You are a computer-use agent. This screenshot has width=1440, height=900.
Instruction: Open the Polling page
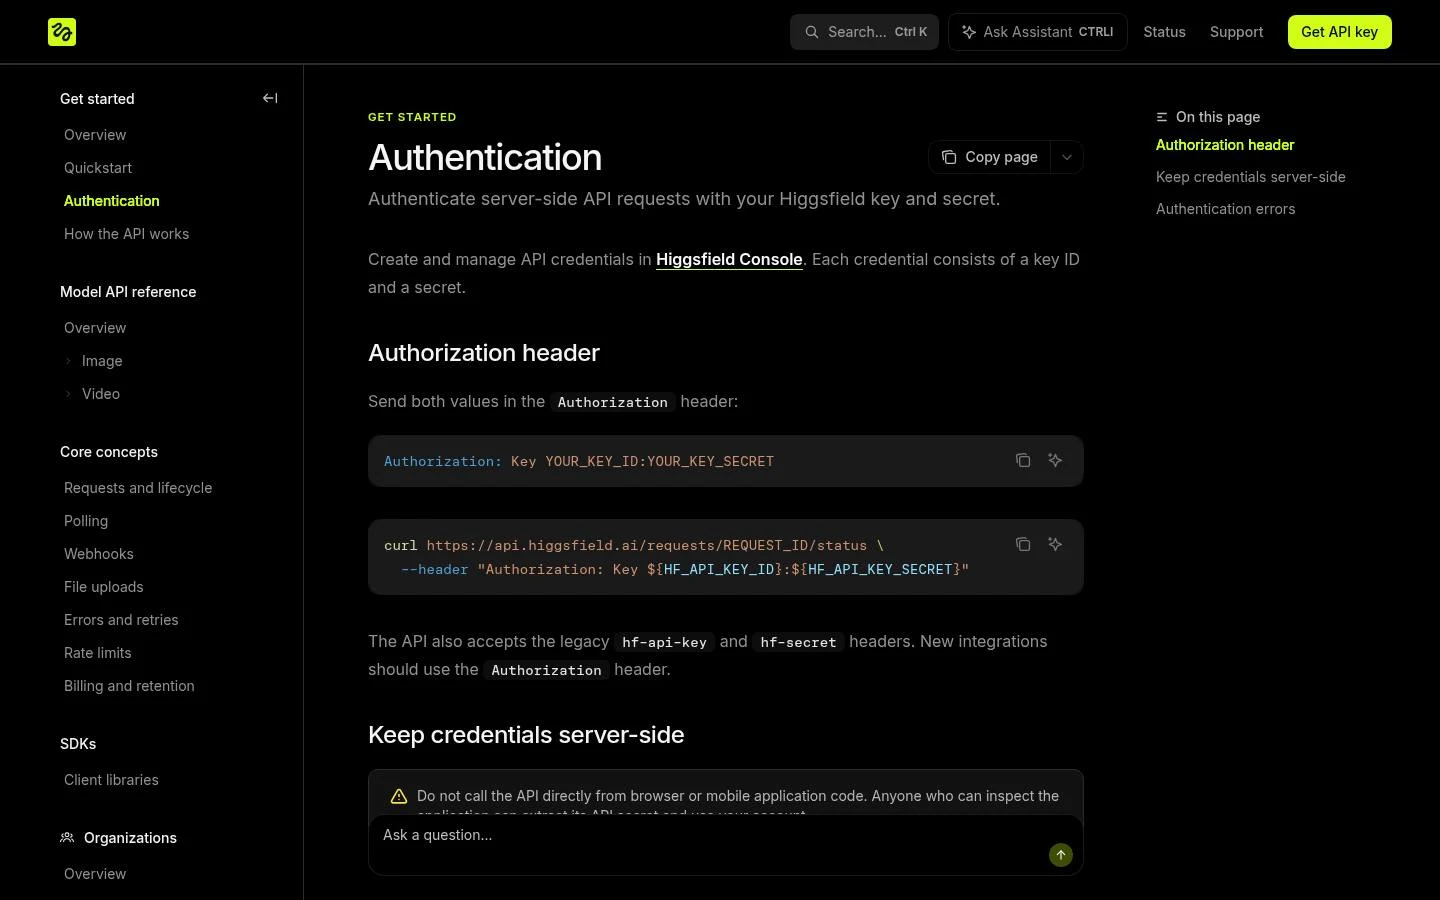coord(86,521)
